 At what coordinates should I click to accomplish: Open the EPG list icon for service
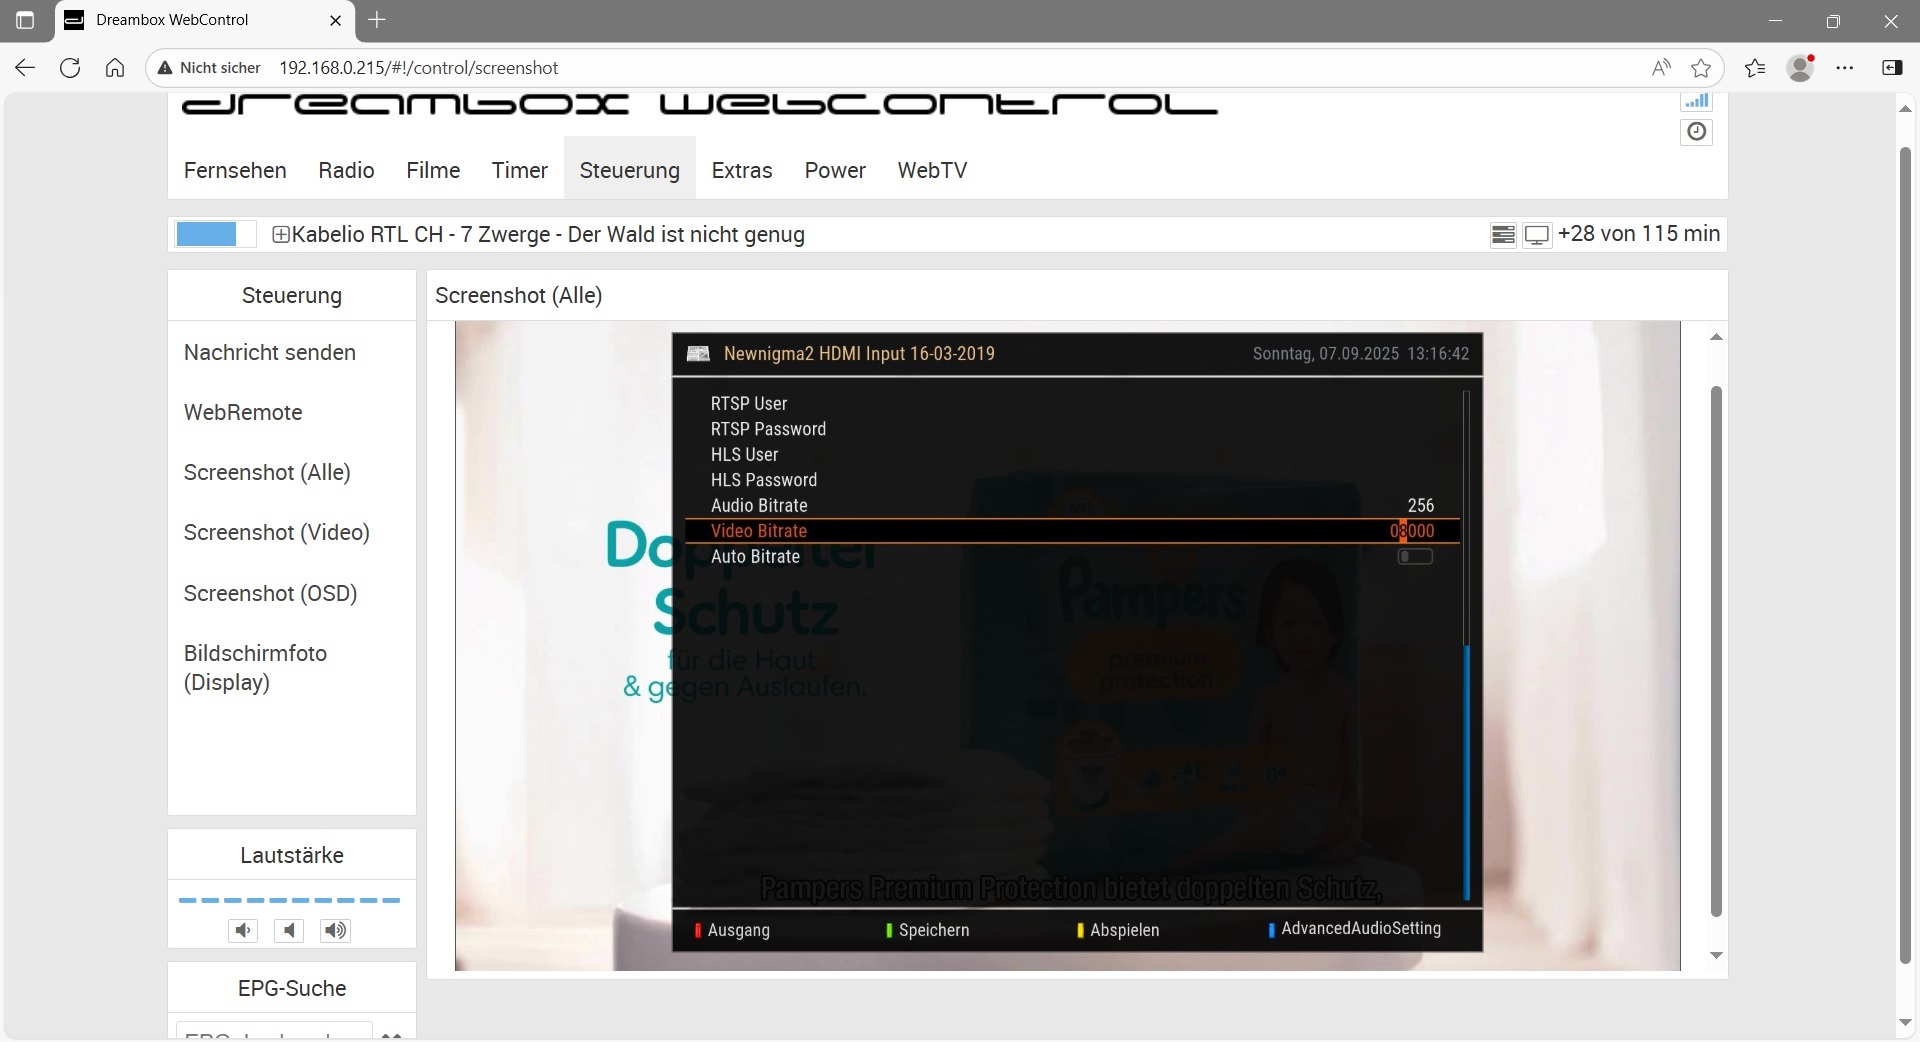1503,235
